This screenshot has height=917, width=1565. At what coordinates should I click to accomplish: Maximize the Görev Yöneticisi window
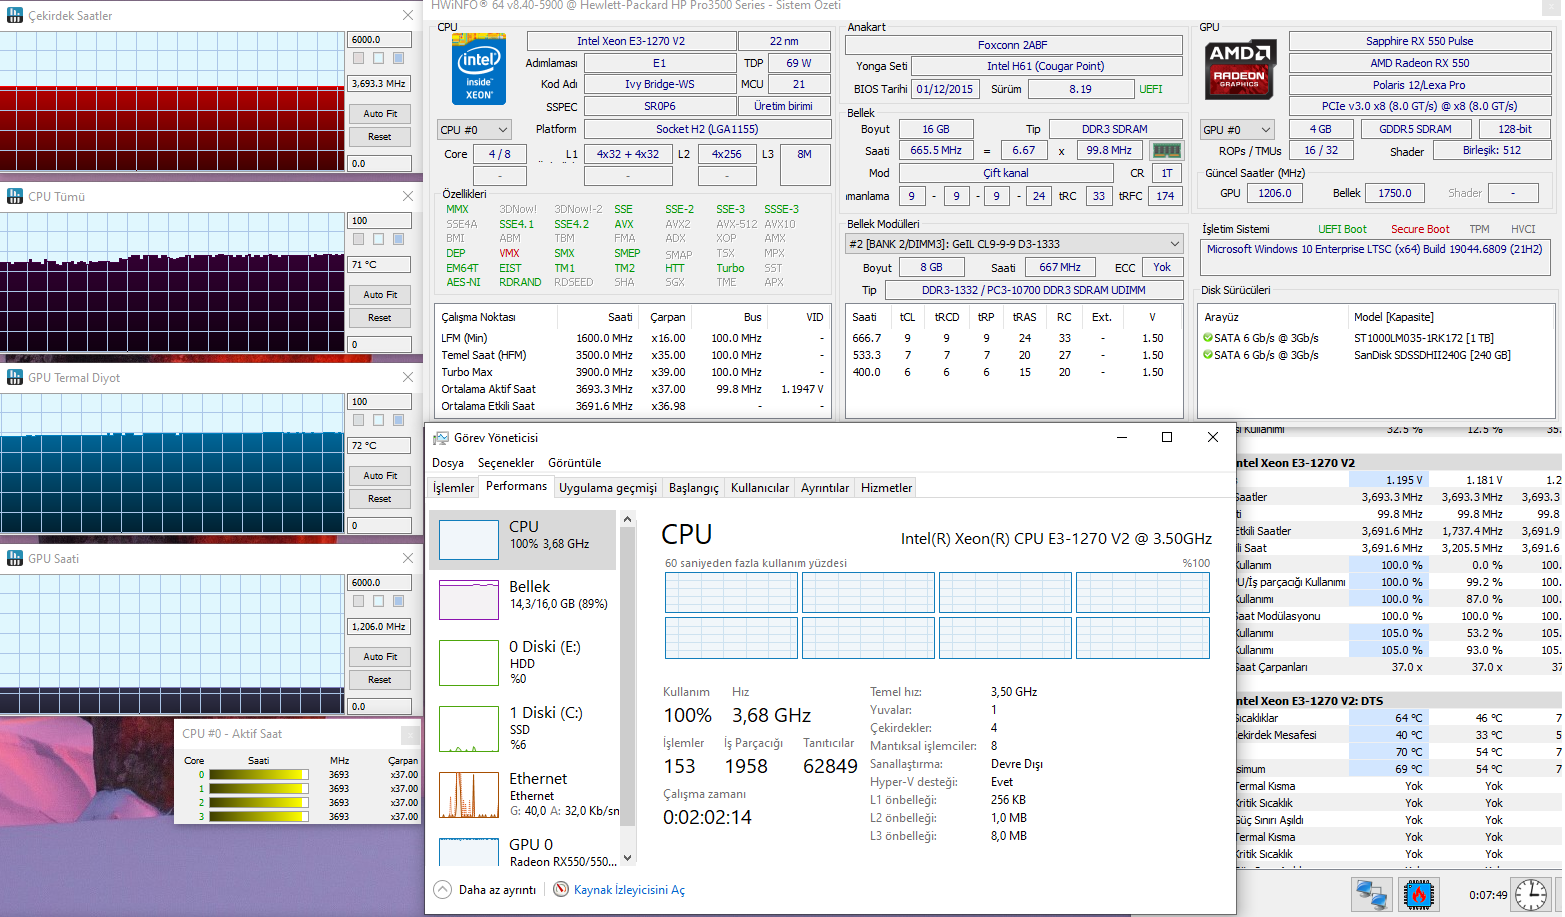pos(1167,437)
